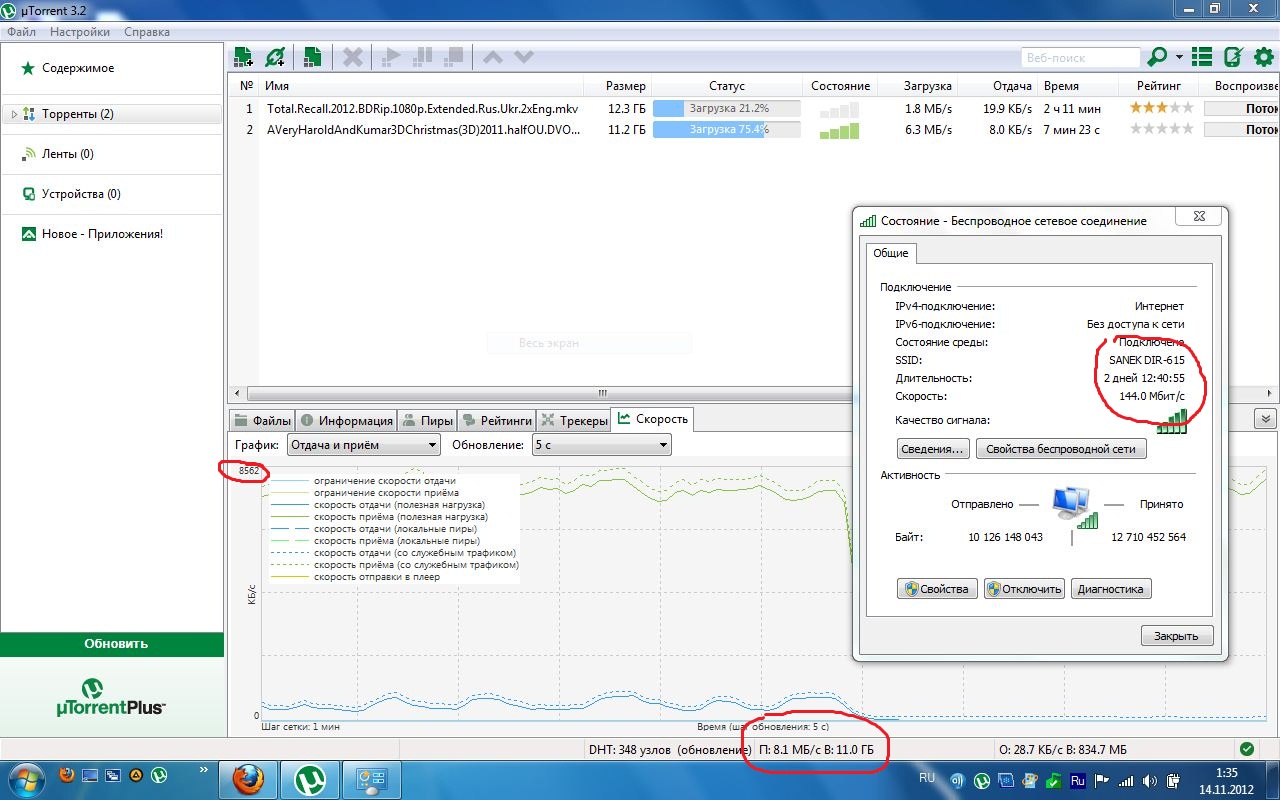Image resolution: width=1280 pixels, height=800 pixels.
Task: Click the web search magnifier icon
Action: coord(1158,57)
